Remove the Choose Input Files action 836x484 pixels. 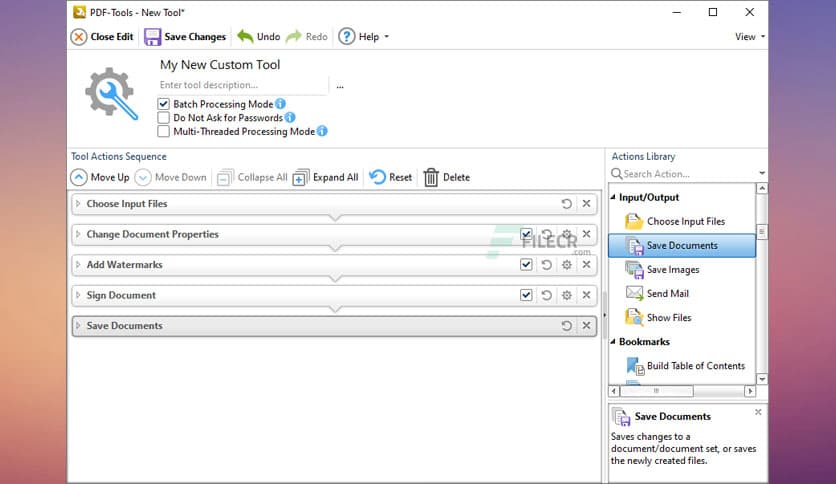tap(586, 204)
